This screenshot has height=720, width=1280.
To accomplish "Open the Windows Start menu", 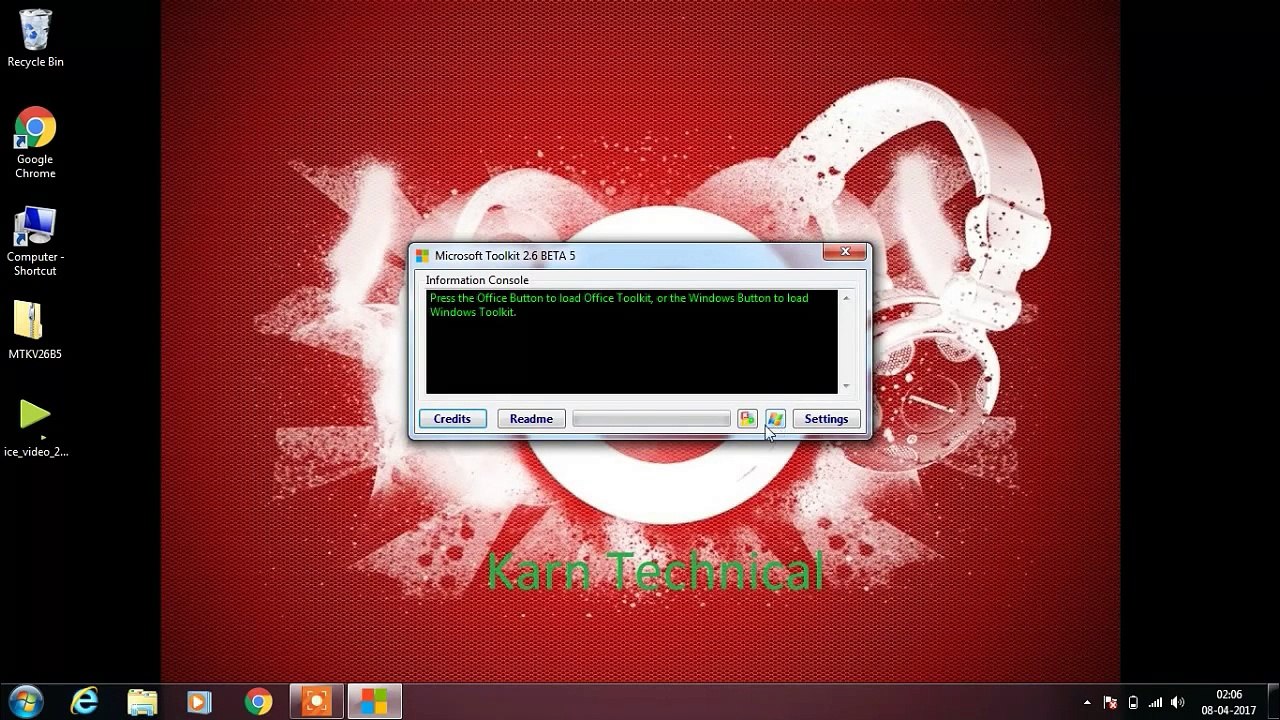I will click(x=26, y=702).
